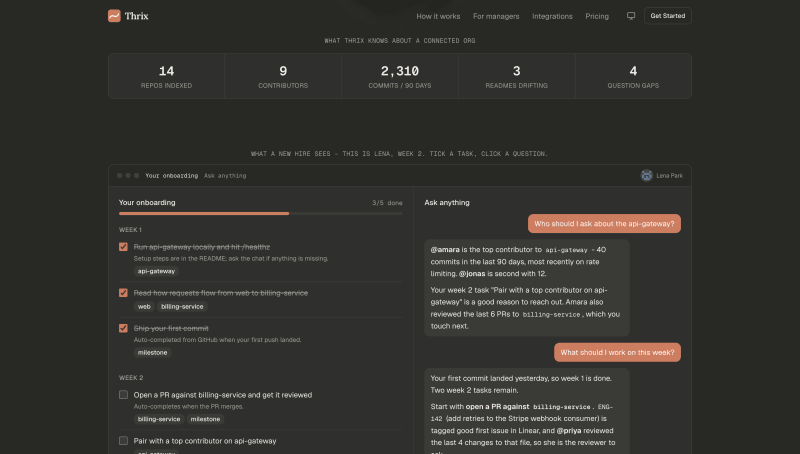Click Ask anything panel heading

pos(447,203)
